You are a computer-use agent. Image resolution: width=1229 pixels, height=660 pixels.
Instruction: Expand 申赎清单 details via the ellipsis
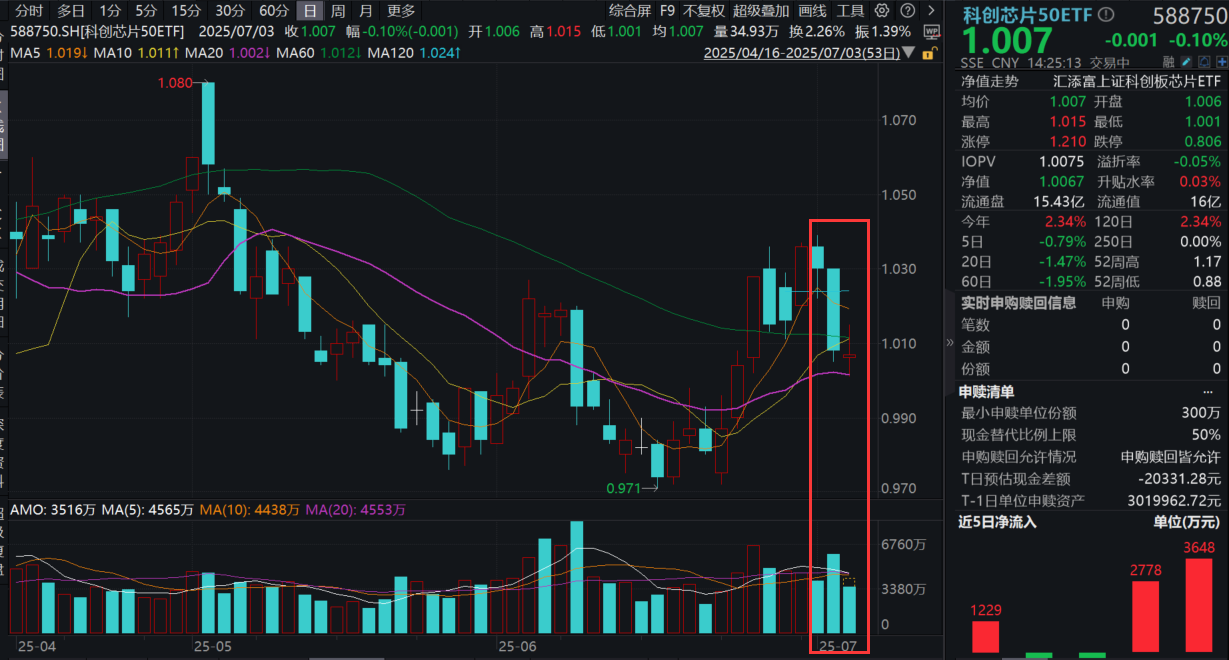(x=1208, y=391)
